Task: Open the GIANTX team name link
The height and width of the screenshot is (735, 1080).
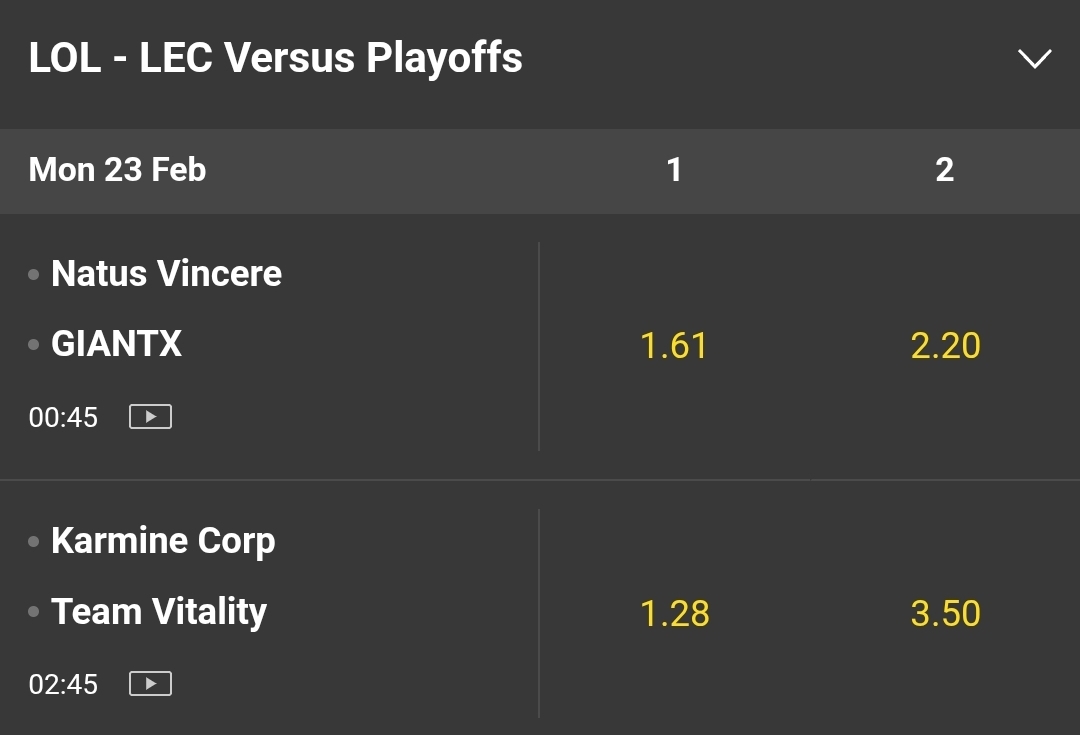Action: [116, 344]
